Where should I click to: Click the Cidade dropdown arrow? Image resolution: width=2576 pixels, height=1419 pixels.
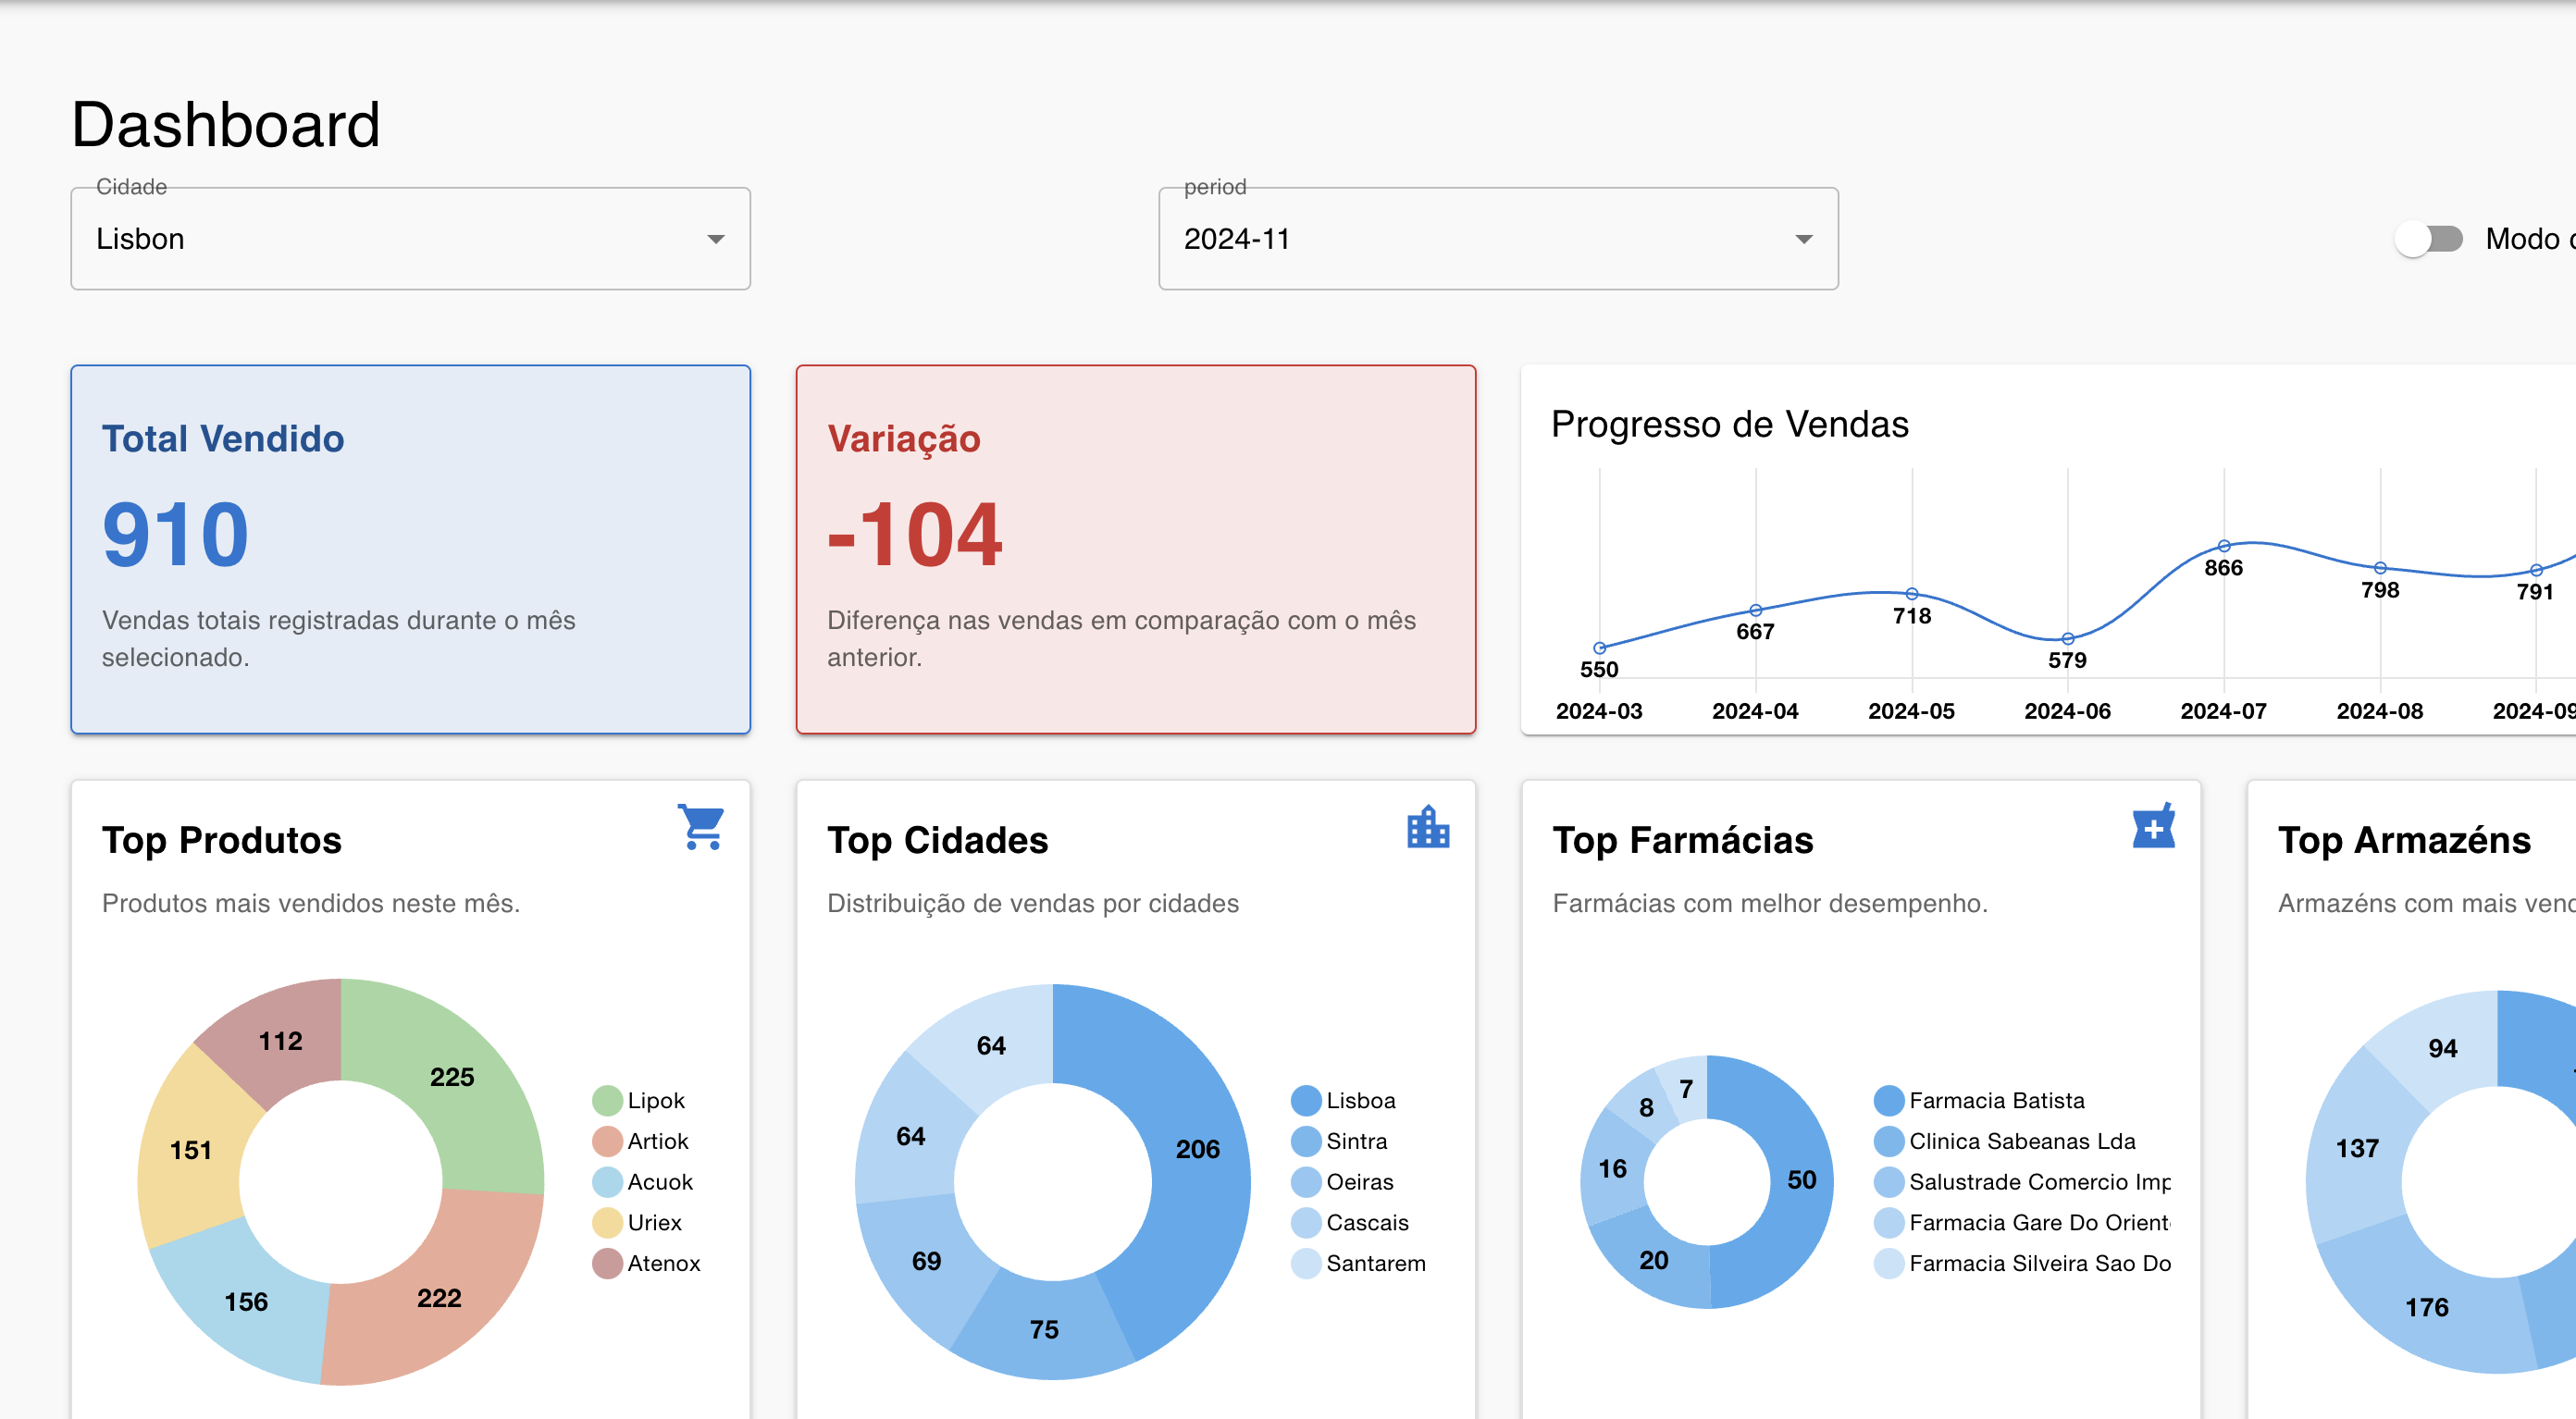click(x=715, y=240)
